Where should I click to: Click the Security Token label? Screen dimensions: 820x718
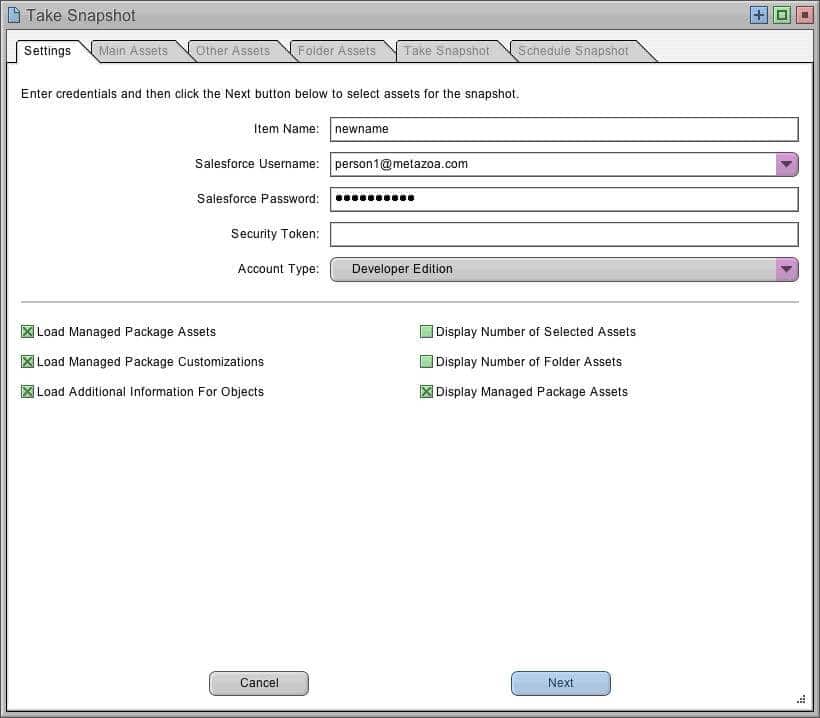(x=275, y=234)
